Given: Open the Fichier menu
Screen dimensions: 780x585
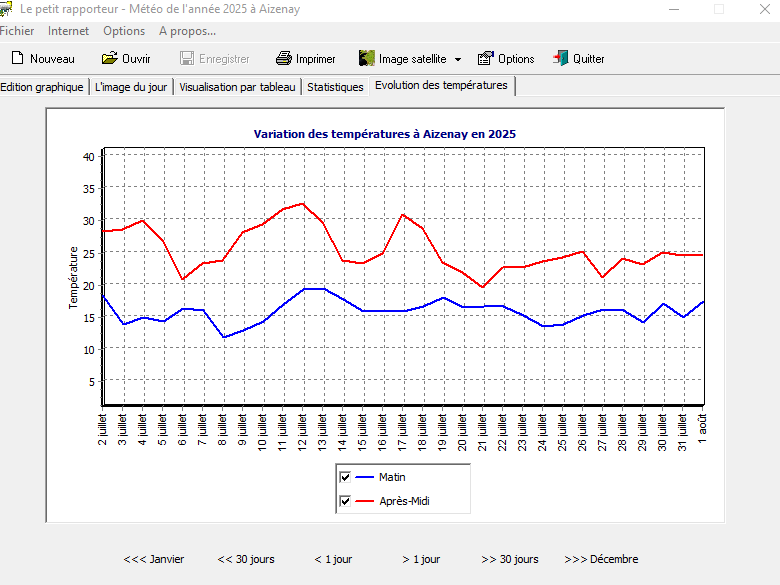Looking at the screenshot, I should point(17,31).
